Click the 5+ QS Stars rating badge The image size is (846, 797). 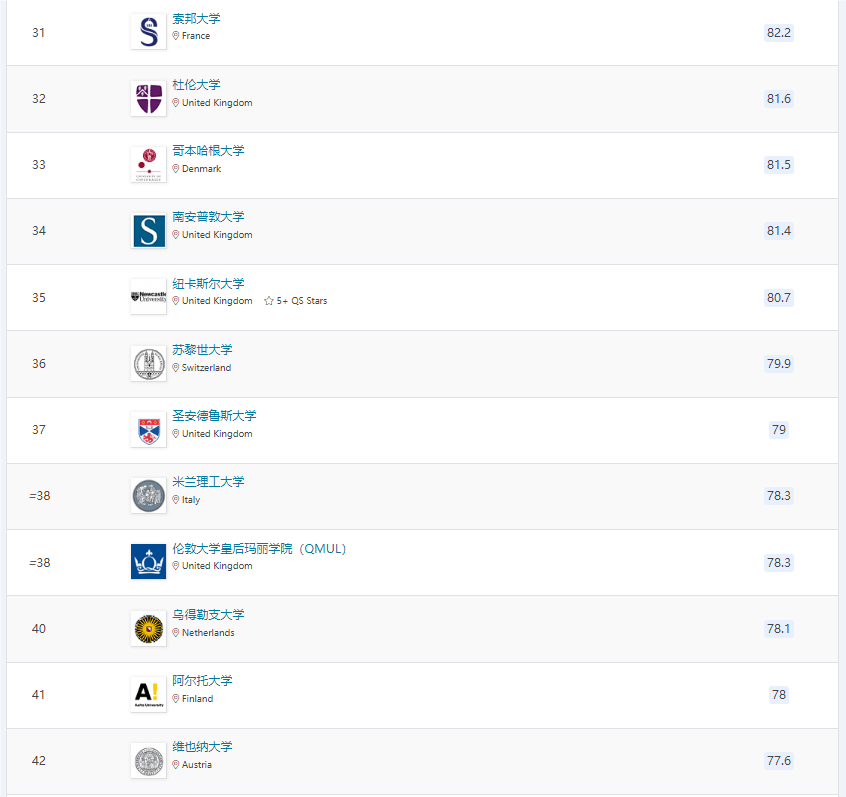[x=296, y=301]
